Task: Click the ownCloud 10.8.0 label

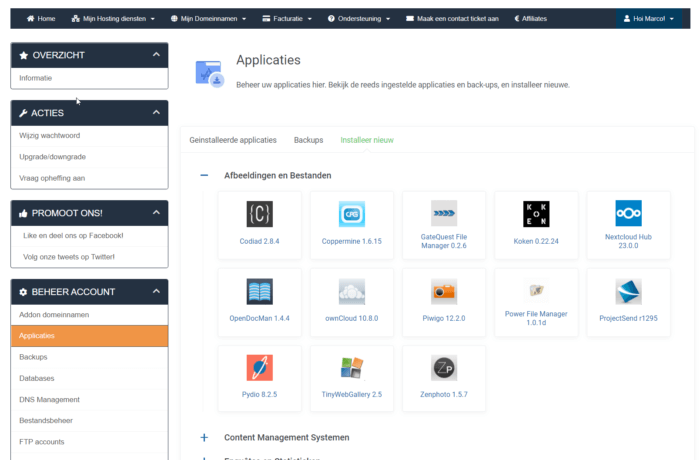Action: (352, 318)
